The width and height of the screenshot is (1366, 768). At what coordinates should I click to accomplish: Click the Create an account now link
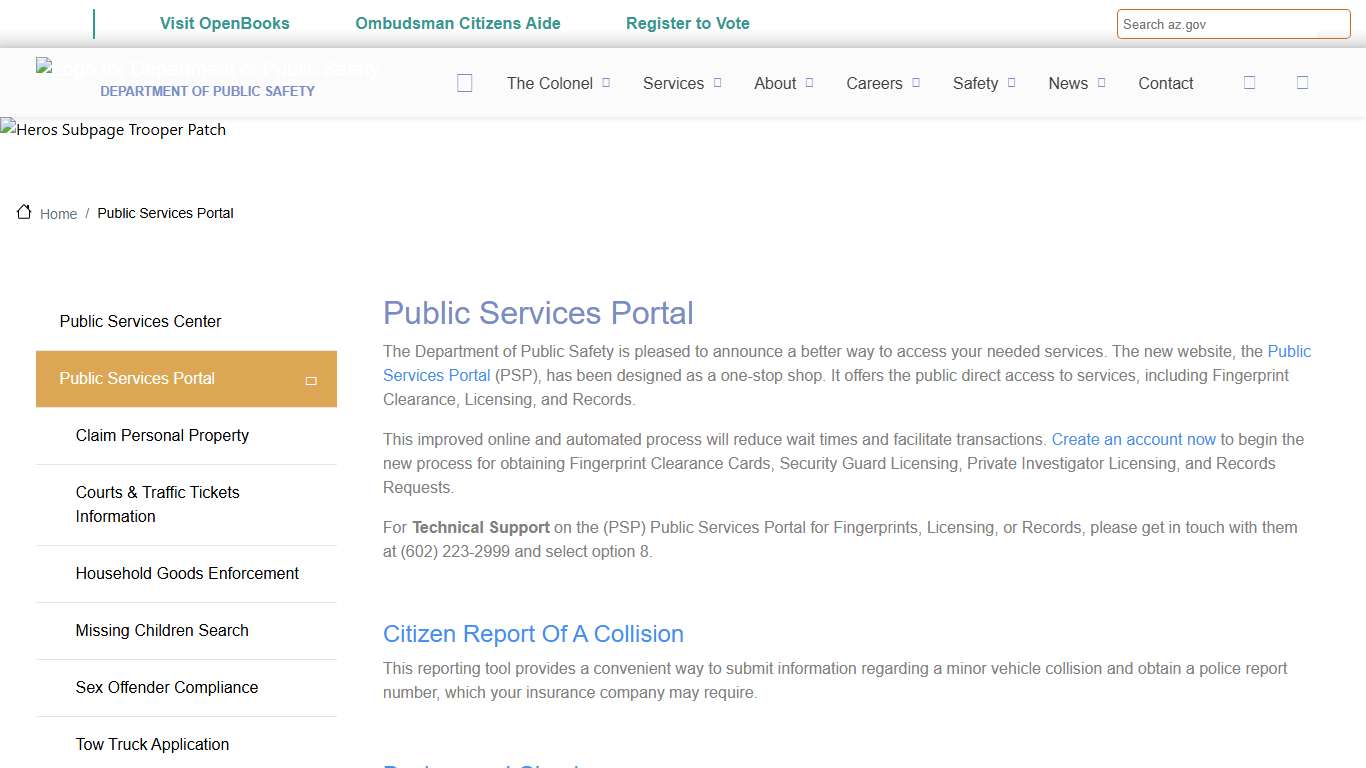click(x=1133, y=439)
